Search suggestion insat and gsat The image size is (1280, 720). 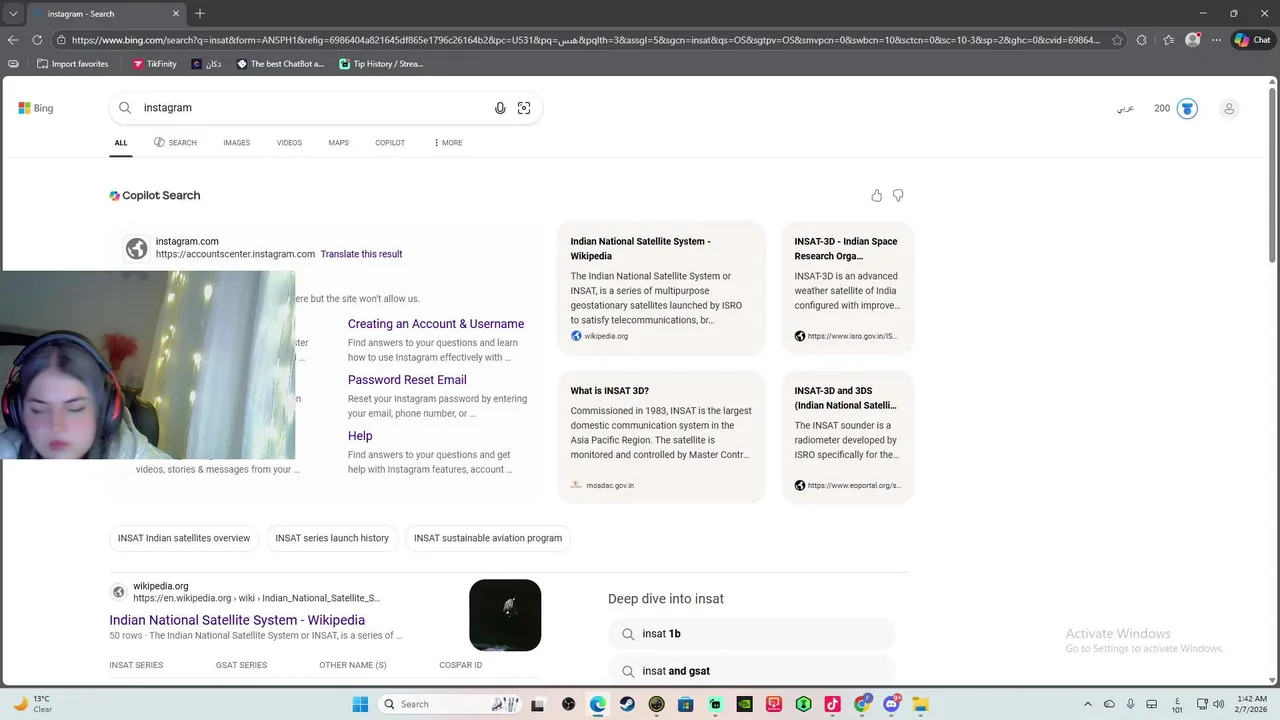[751, 671]
